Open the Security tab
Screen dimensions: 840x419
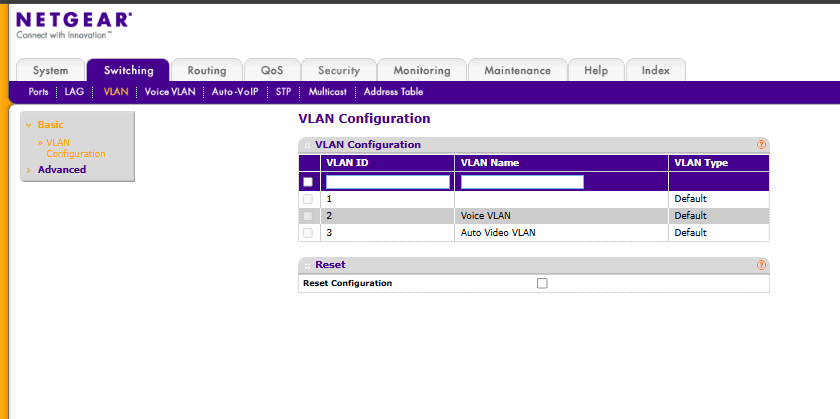[339, 70]
